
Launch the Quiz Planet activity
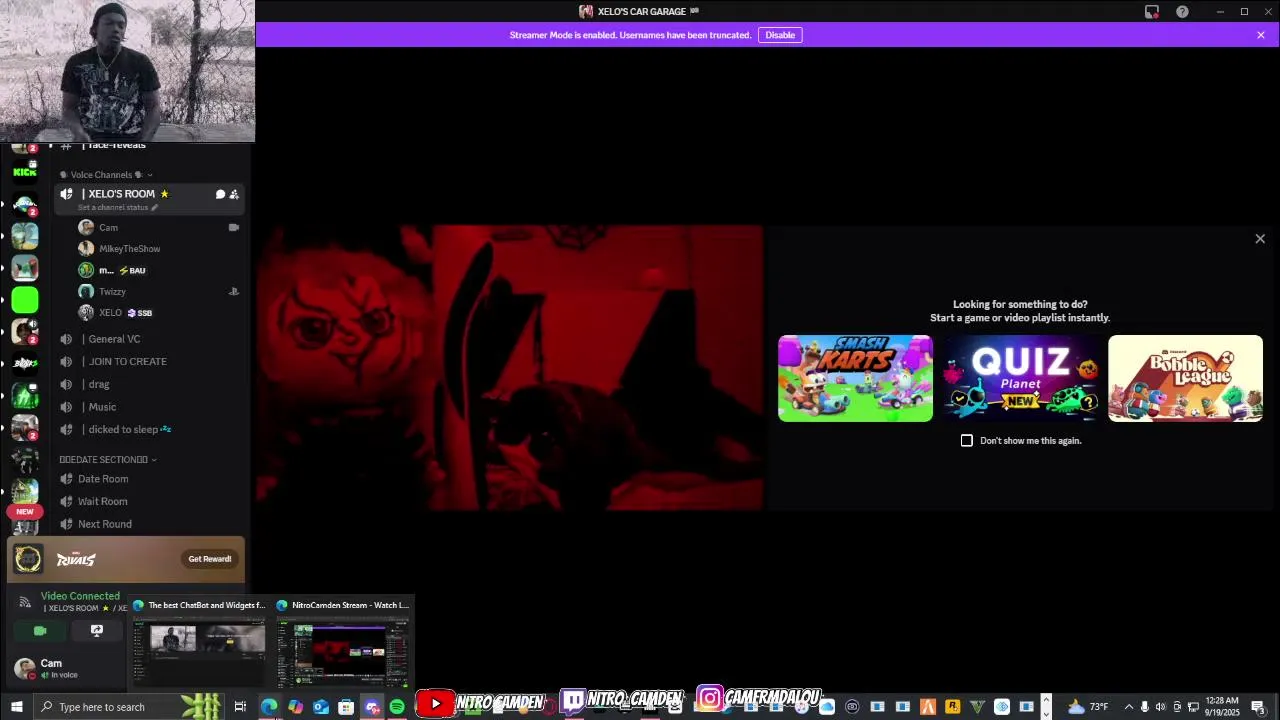1020,378
